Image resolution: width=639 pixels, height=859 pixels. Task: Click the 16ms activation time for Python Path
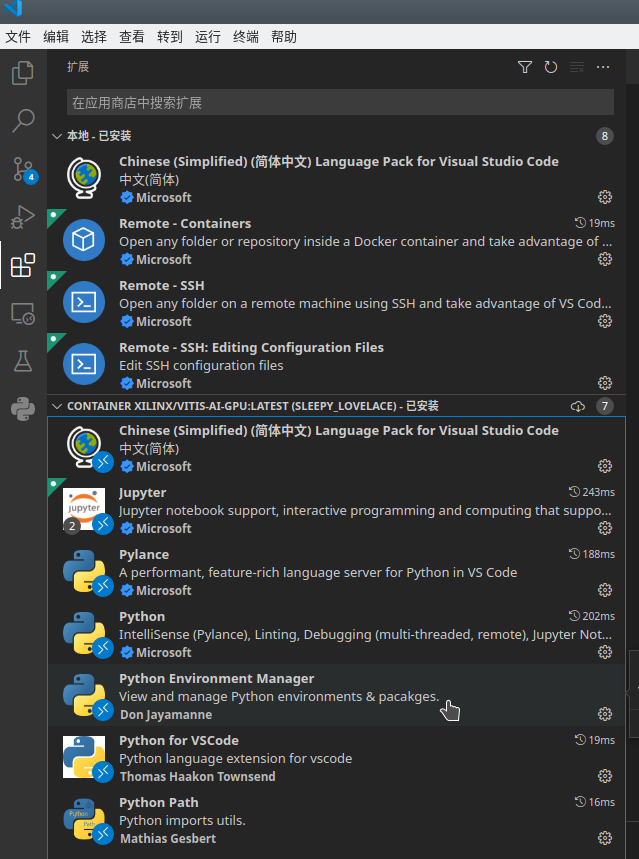point(595,801)
